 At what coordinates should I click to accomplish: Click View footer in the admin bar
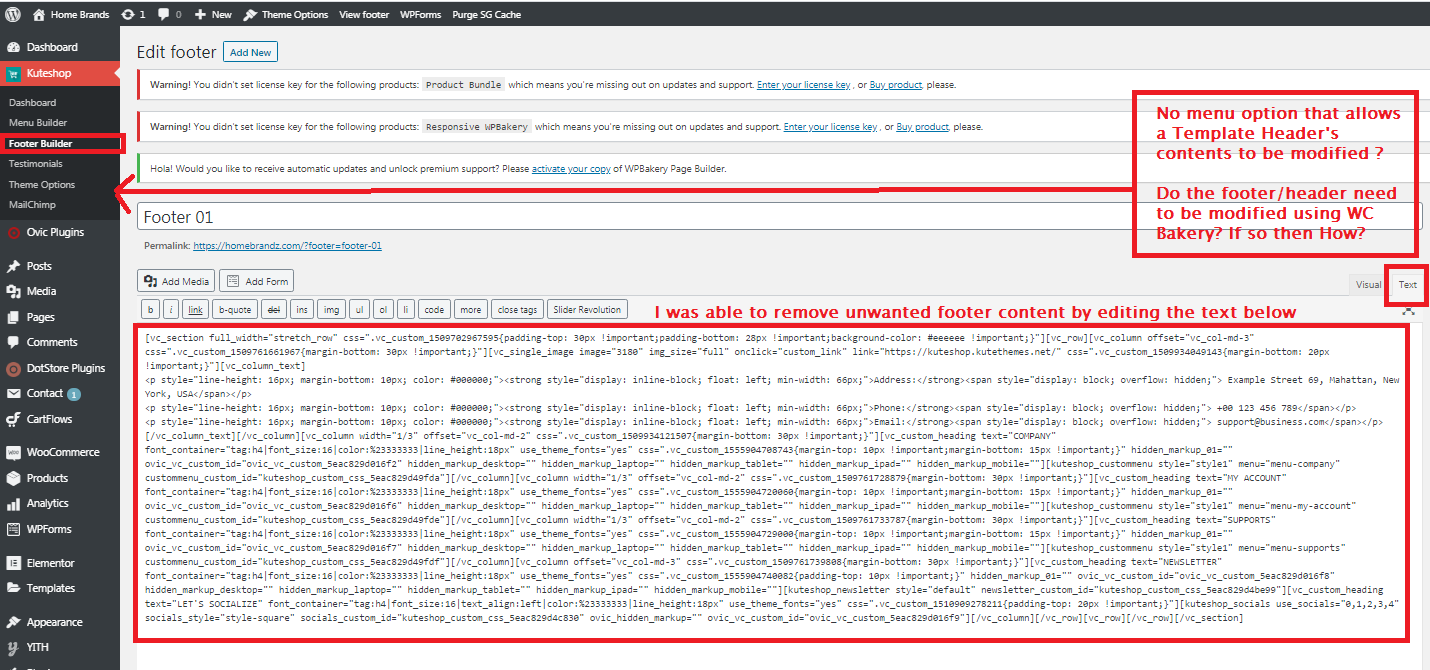(364, 15)
